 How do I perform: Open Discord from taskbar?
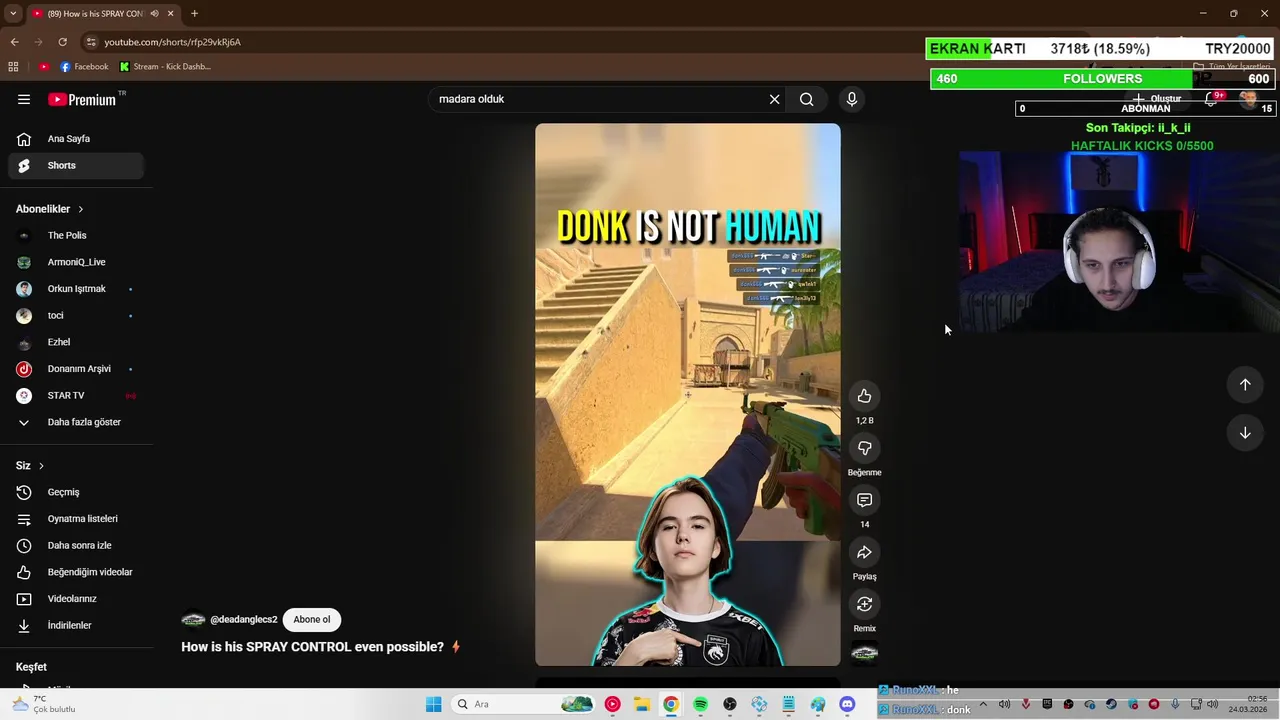click(x=847, y=704)
